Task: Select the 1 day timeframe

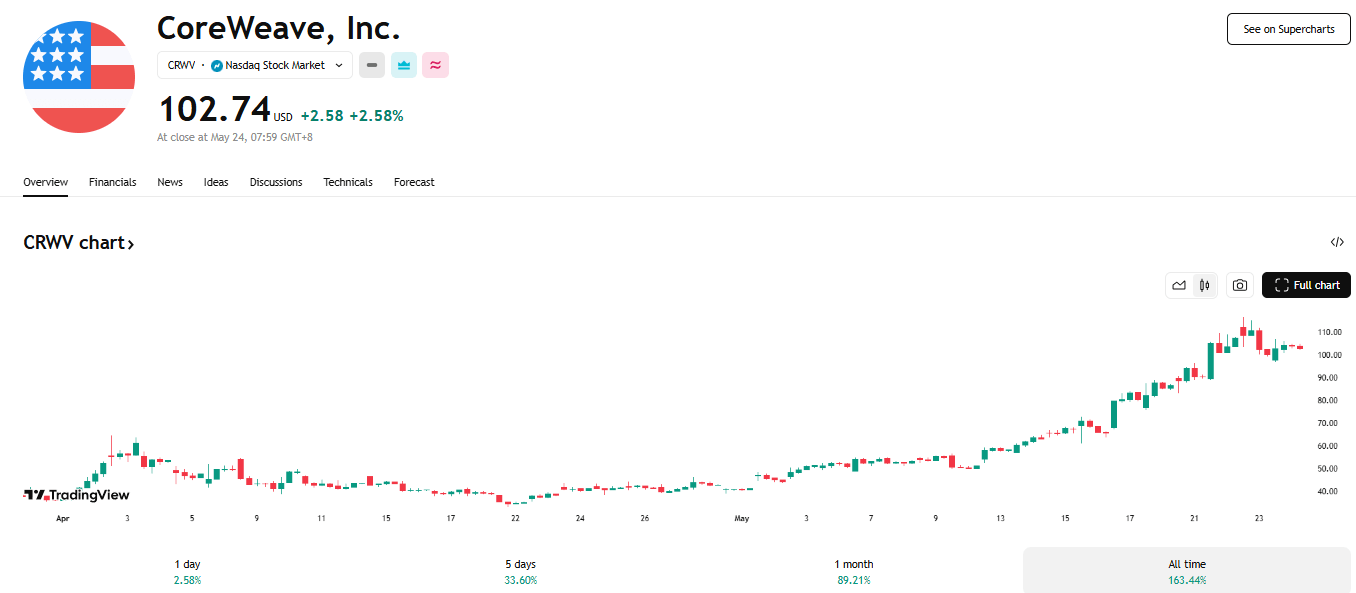Action: pos(187,571)
